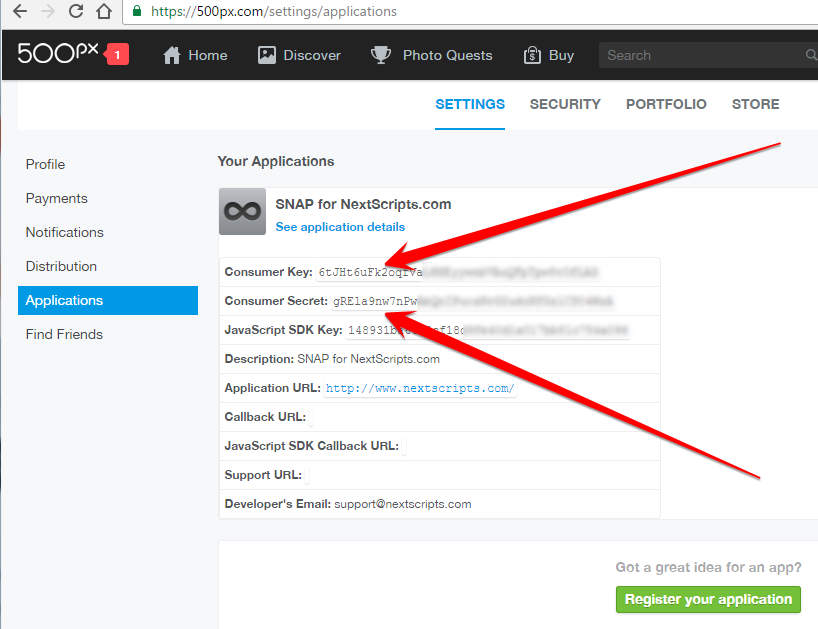Select Applications in the settings sidebar
This screenshot has width=818, height=629.
[108, 300]
